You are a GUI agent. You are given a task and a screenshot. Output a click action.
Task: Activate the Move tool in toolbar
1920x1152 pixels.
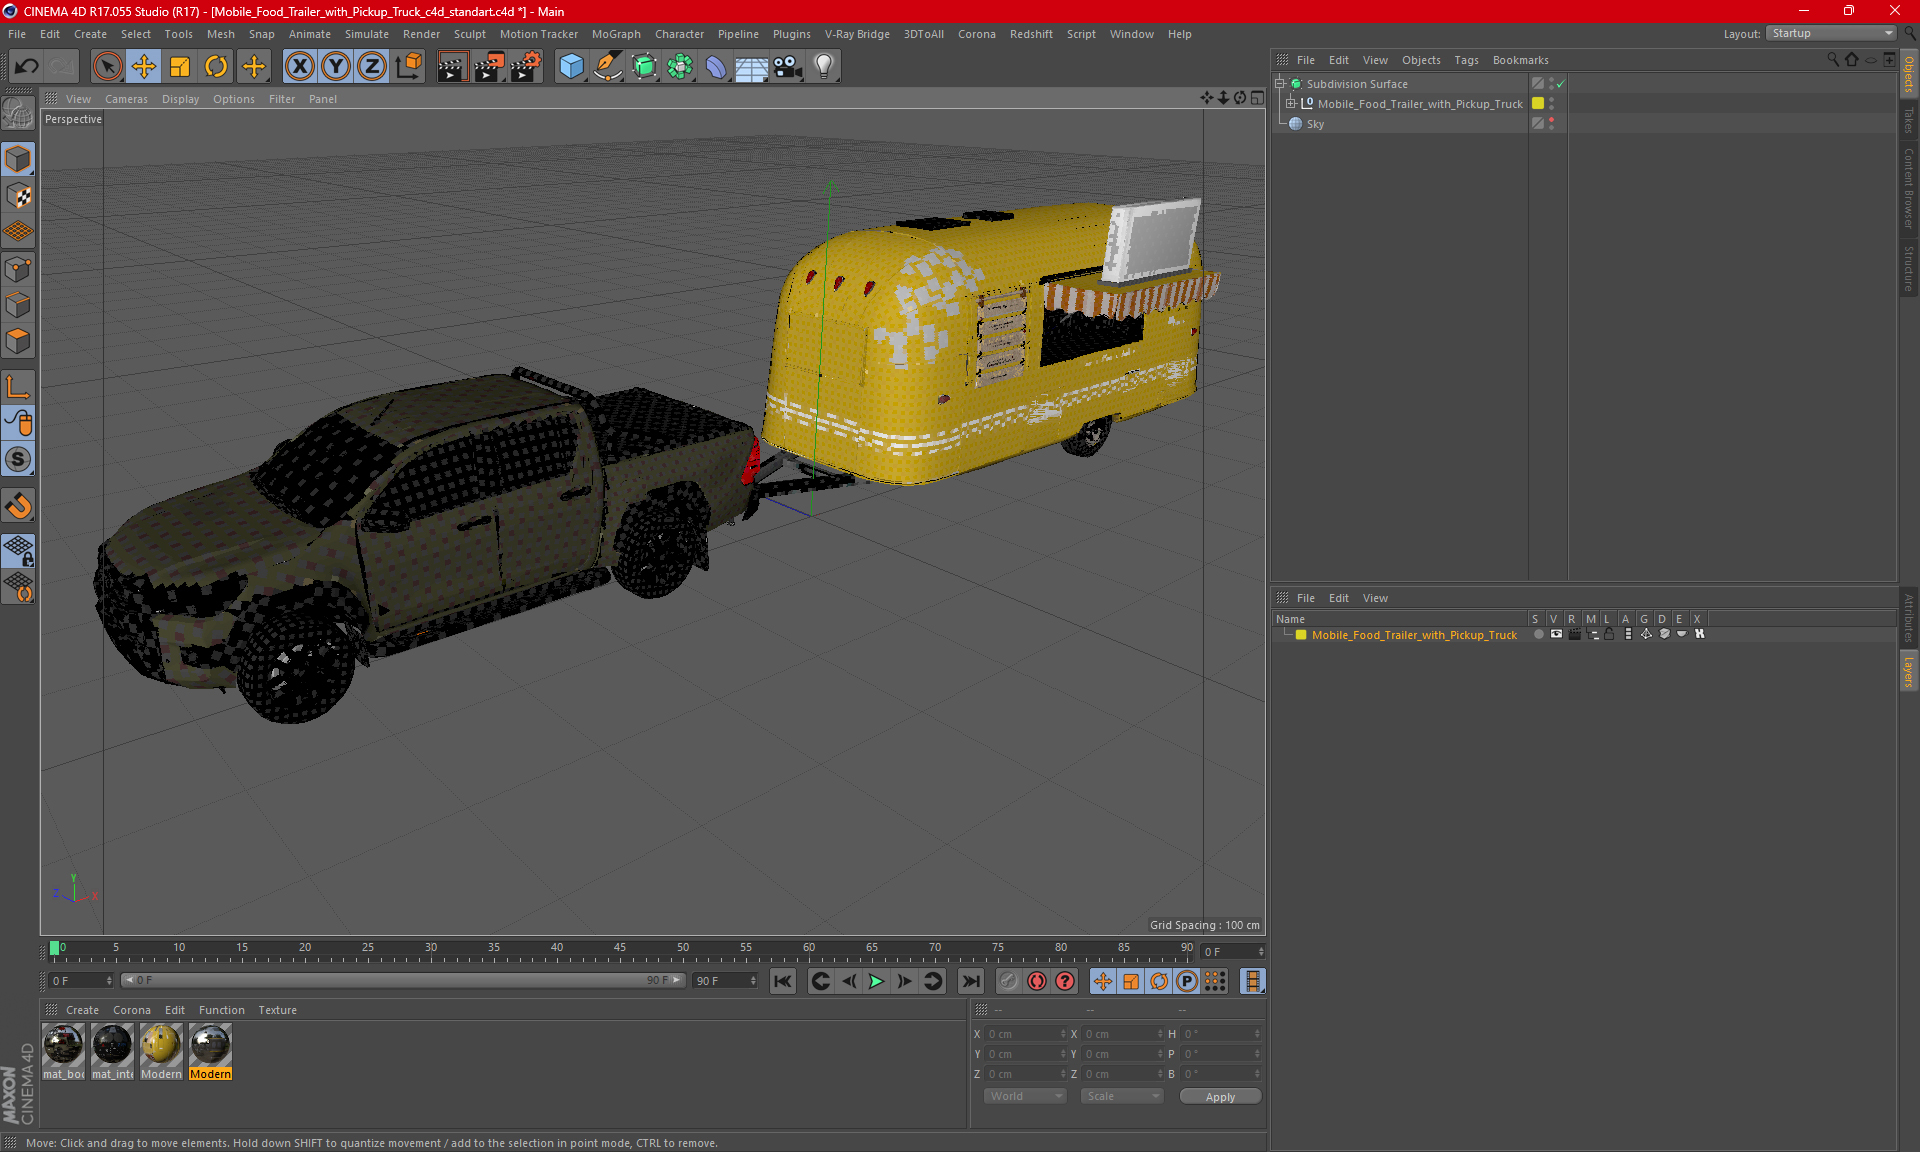144,67
